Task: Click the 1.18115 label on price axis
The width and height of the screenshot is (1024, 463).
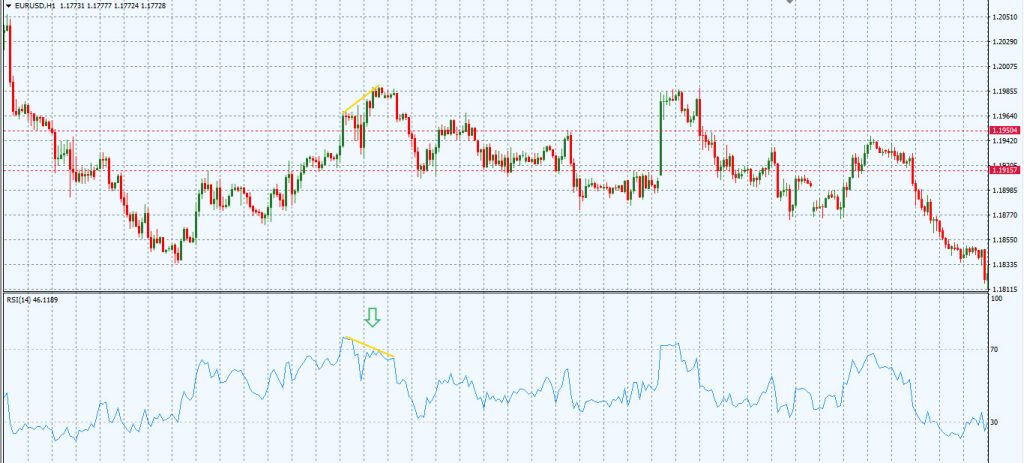Action: point(1004,289)
